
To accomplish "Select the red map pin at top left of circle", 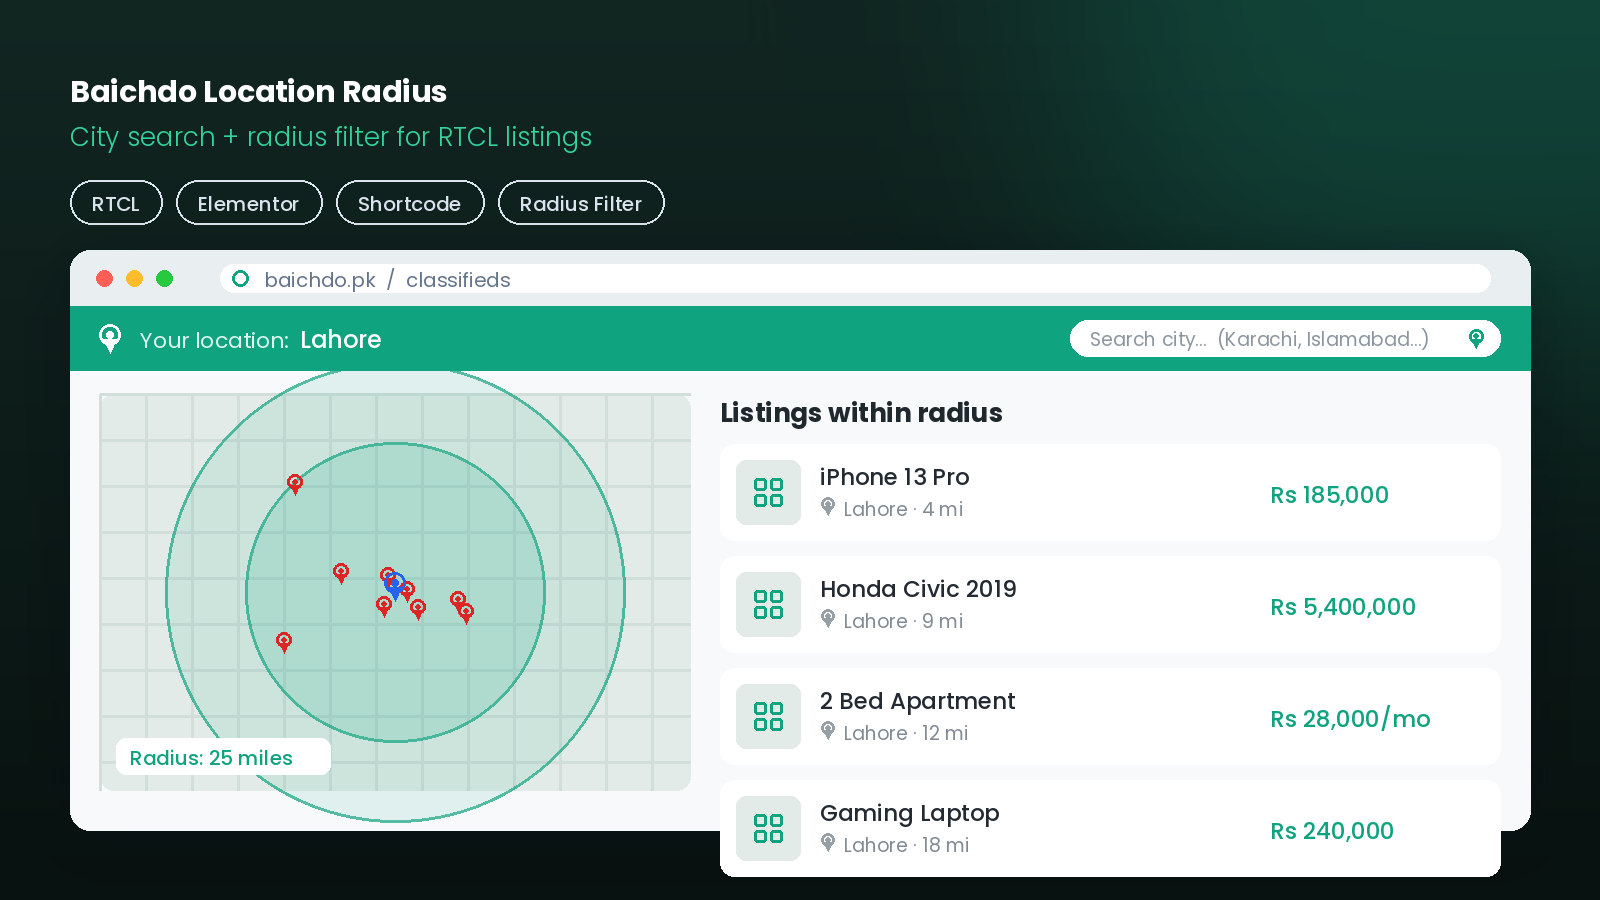I will coord(295,484).
